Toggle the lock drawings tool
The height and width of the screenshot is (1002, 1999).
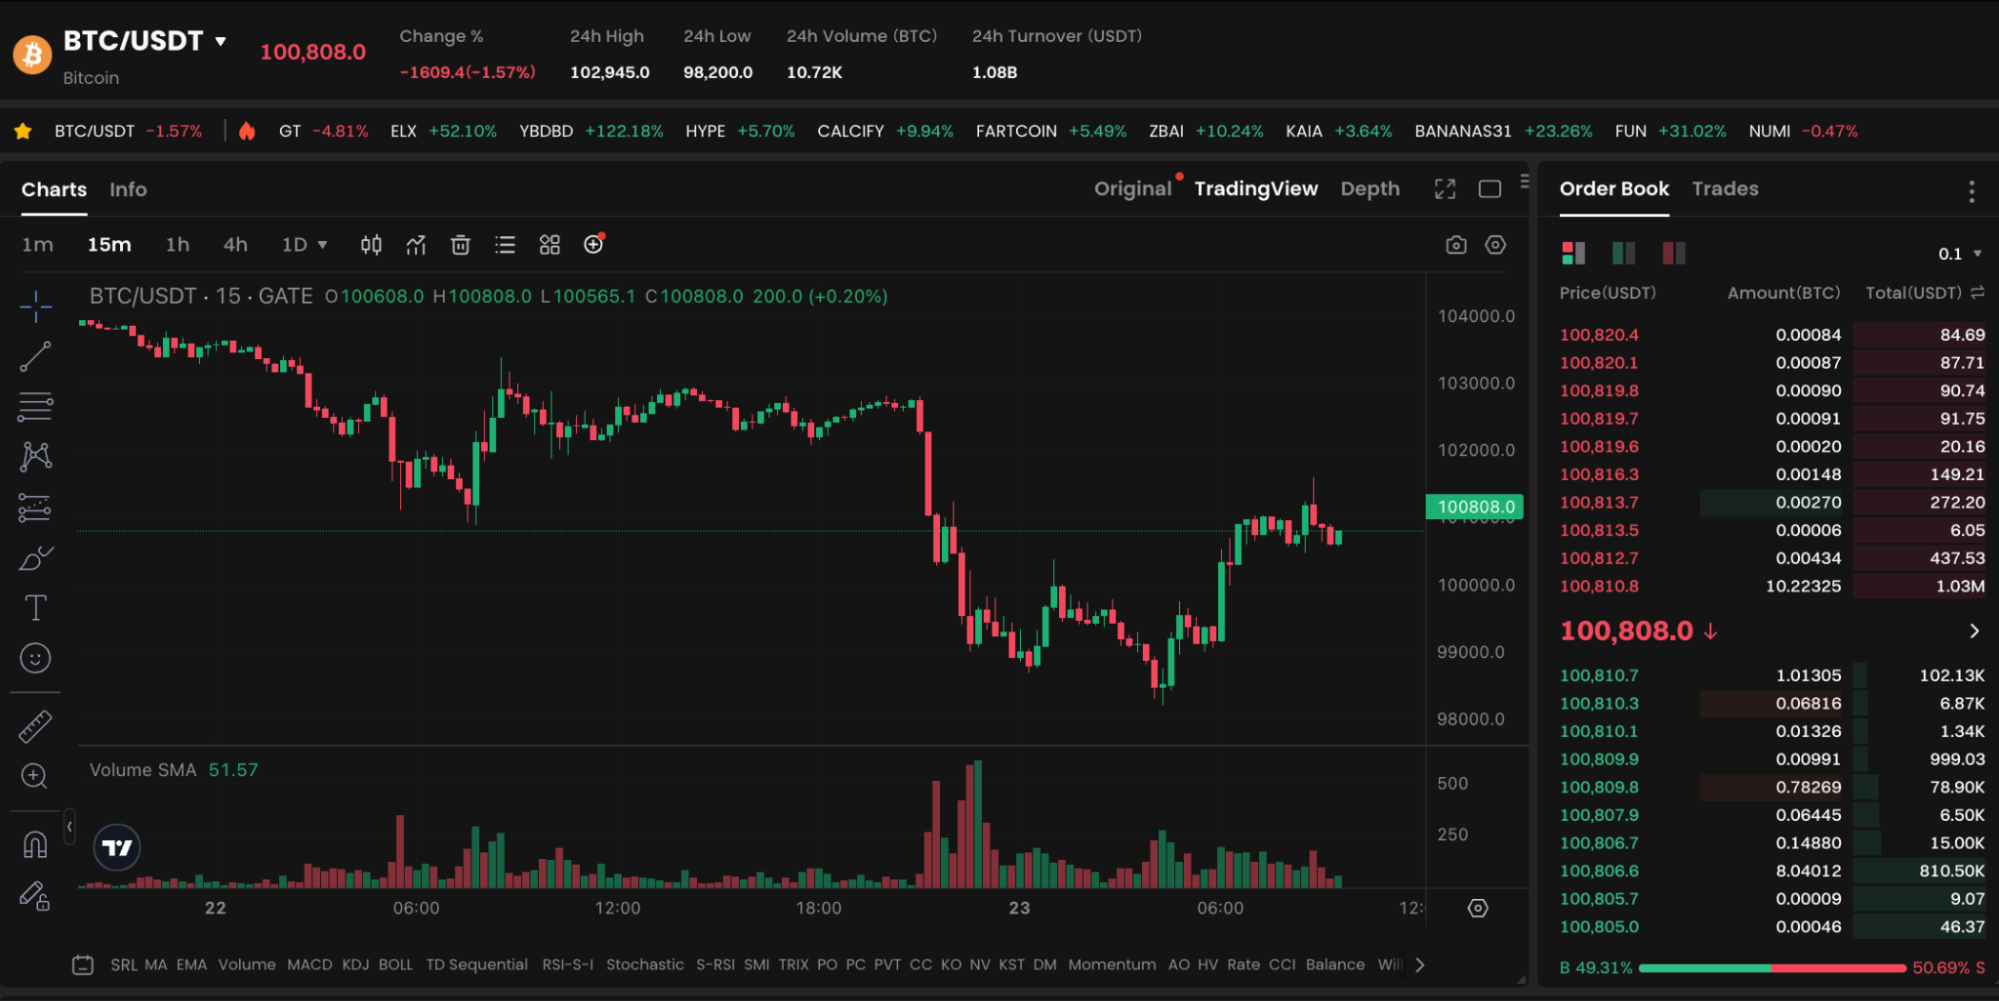point(35,896)
